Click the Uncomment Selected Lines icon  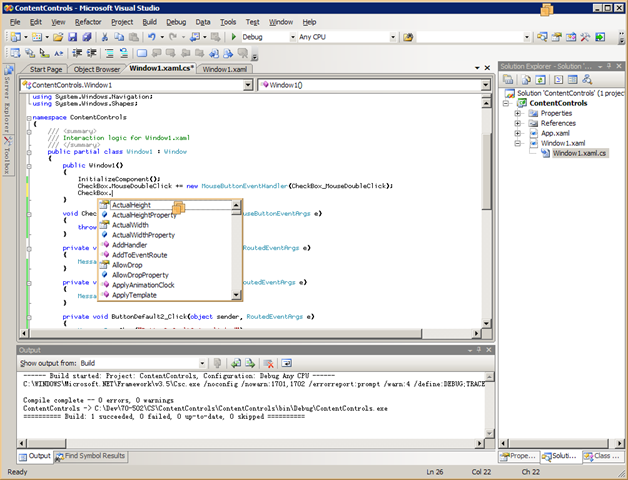(124, 53)
